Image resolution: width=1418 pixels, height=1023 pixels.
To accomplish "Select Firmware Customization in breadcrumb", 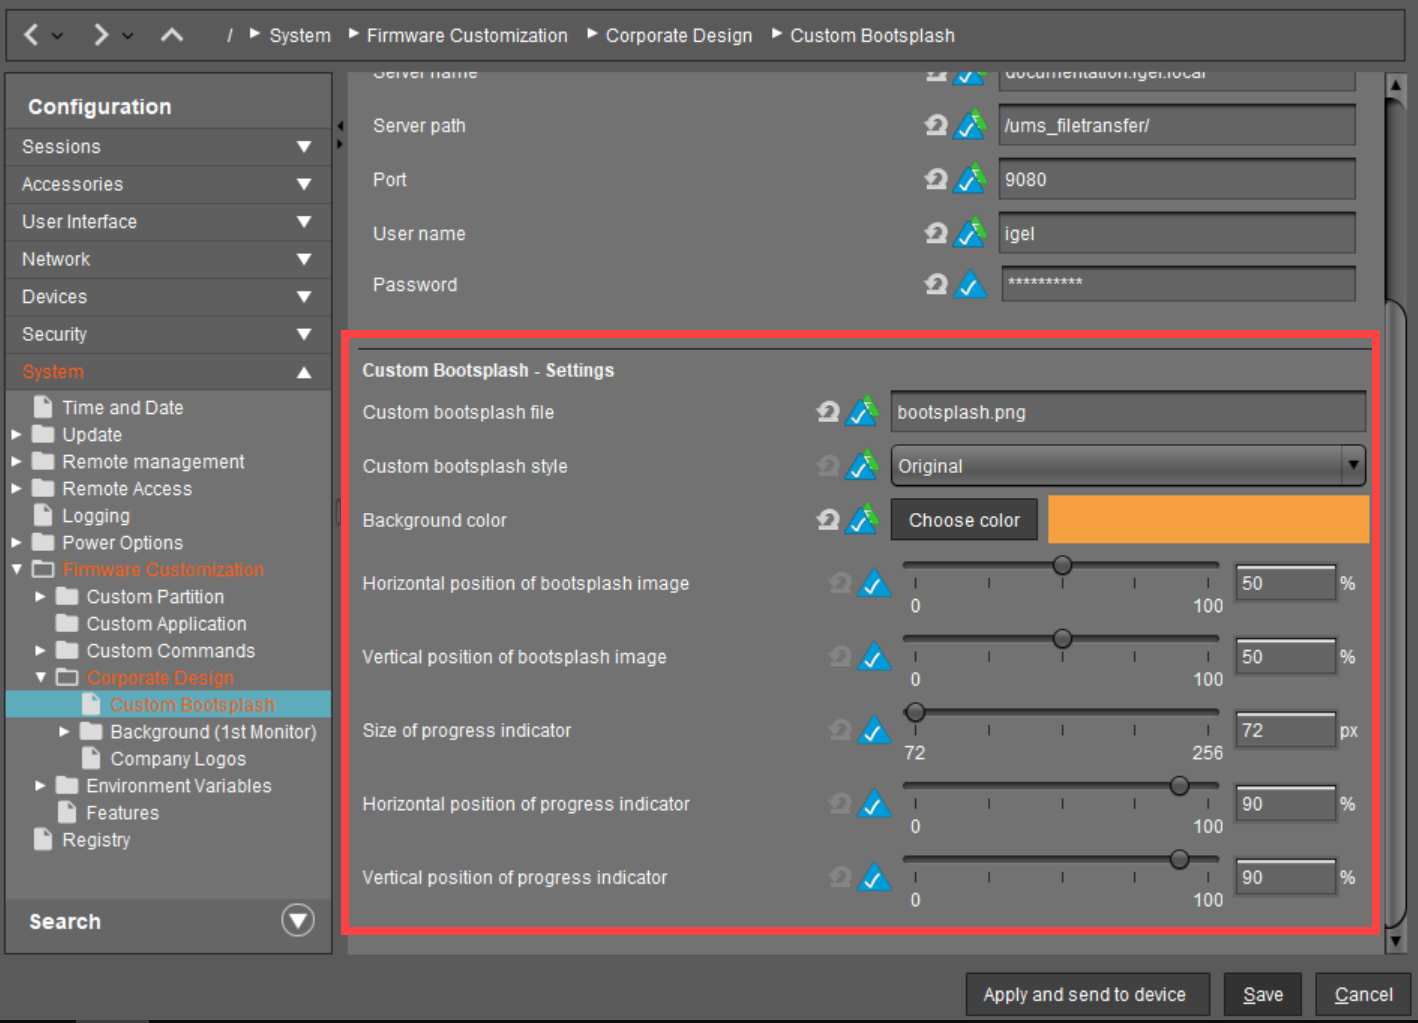I will pos(466,35).
